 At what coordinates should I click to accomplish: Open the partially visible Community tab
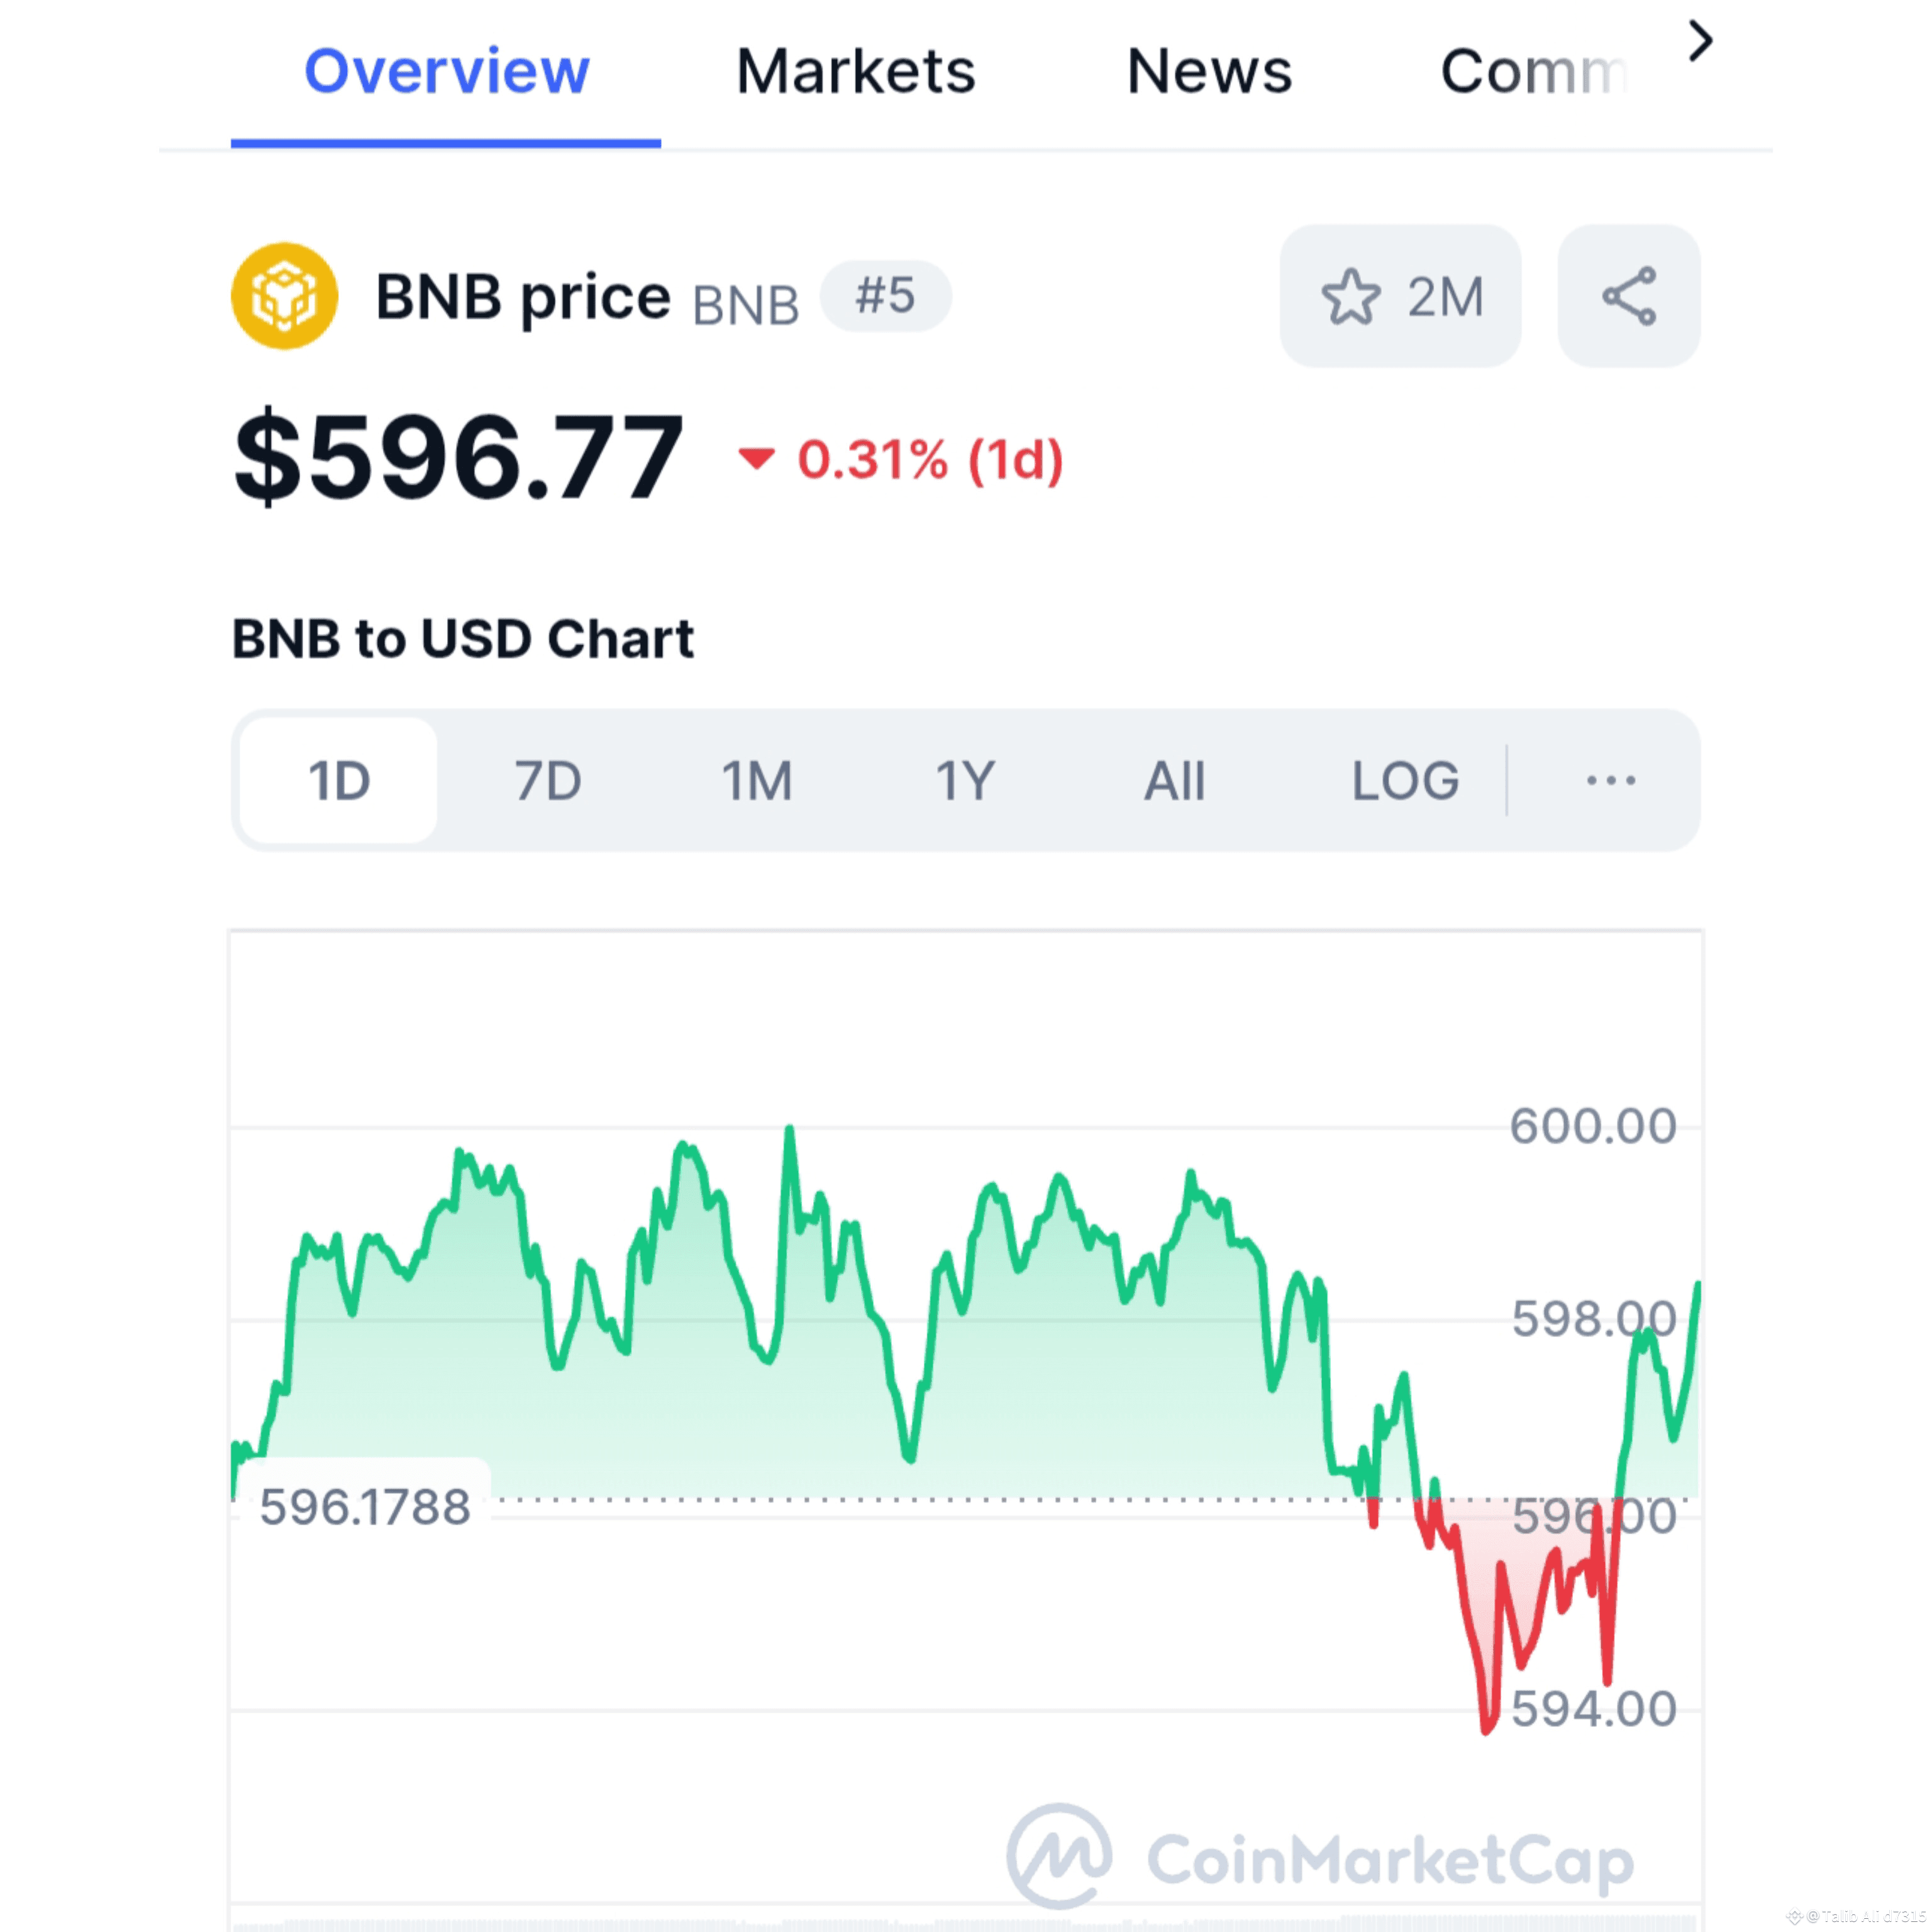click(x=1532, y=72)
